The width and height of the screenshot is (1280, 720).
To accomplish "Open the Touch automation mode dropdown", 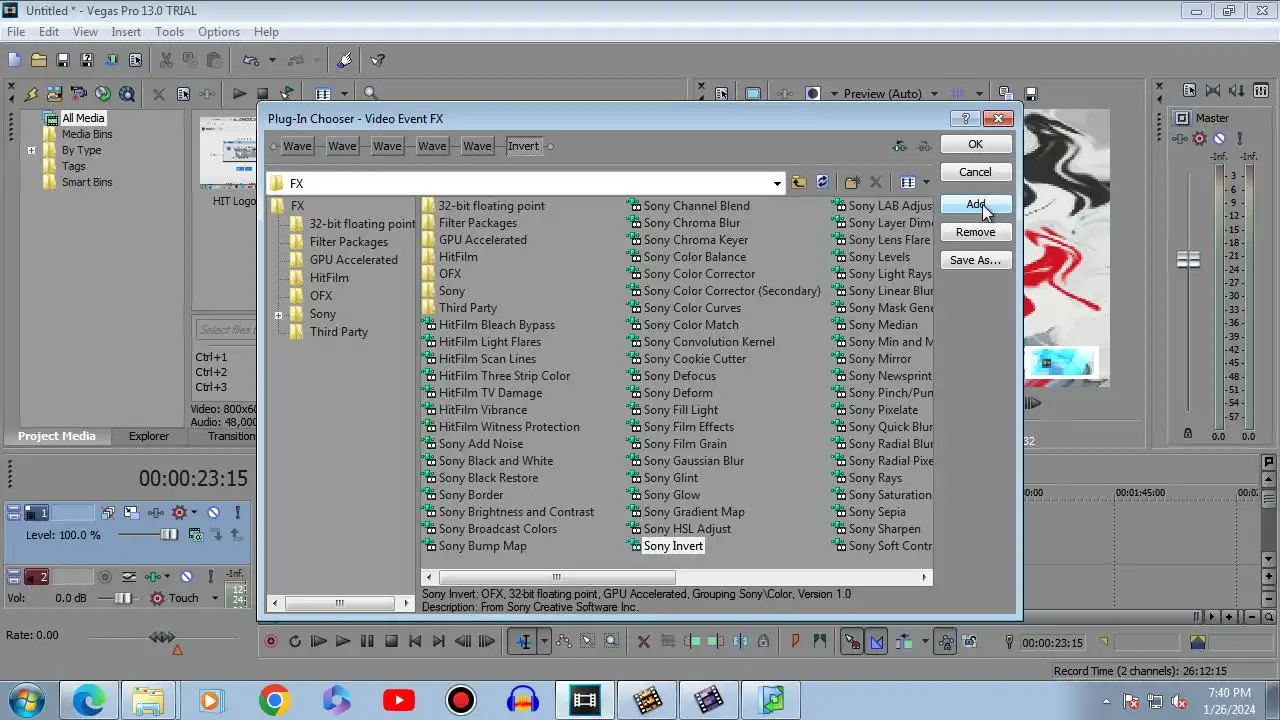I will click(x=215, y=598).
